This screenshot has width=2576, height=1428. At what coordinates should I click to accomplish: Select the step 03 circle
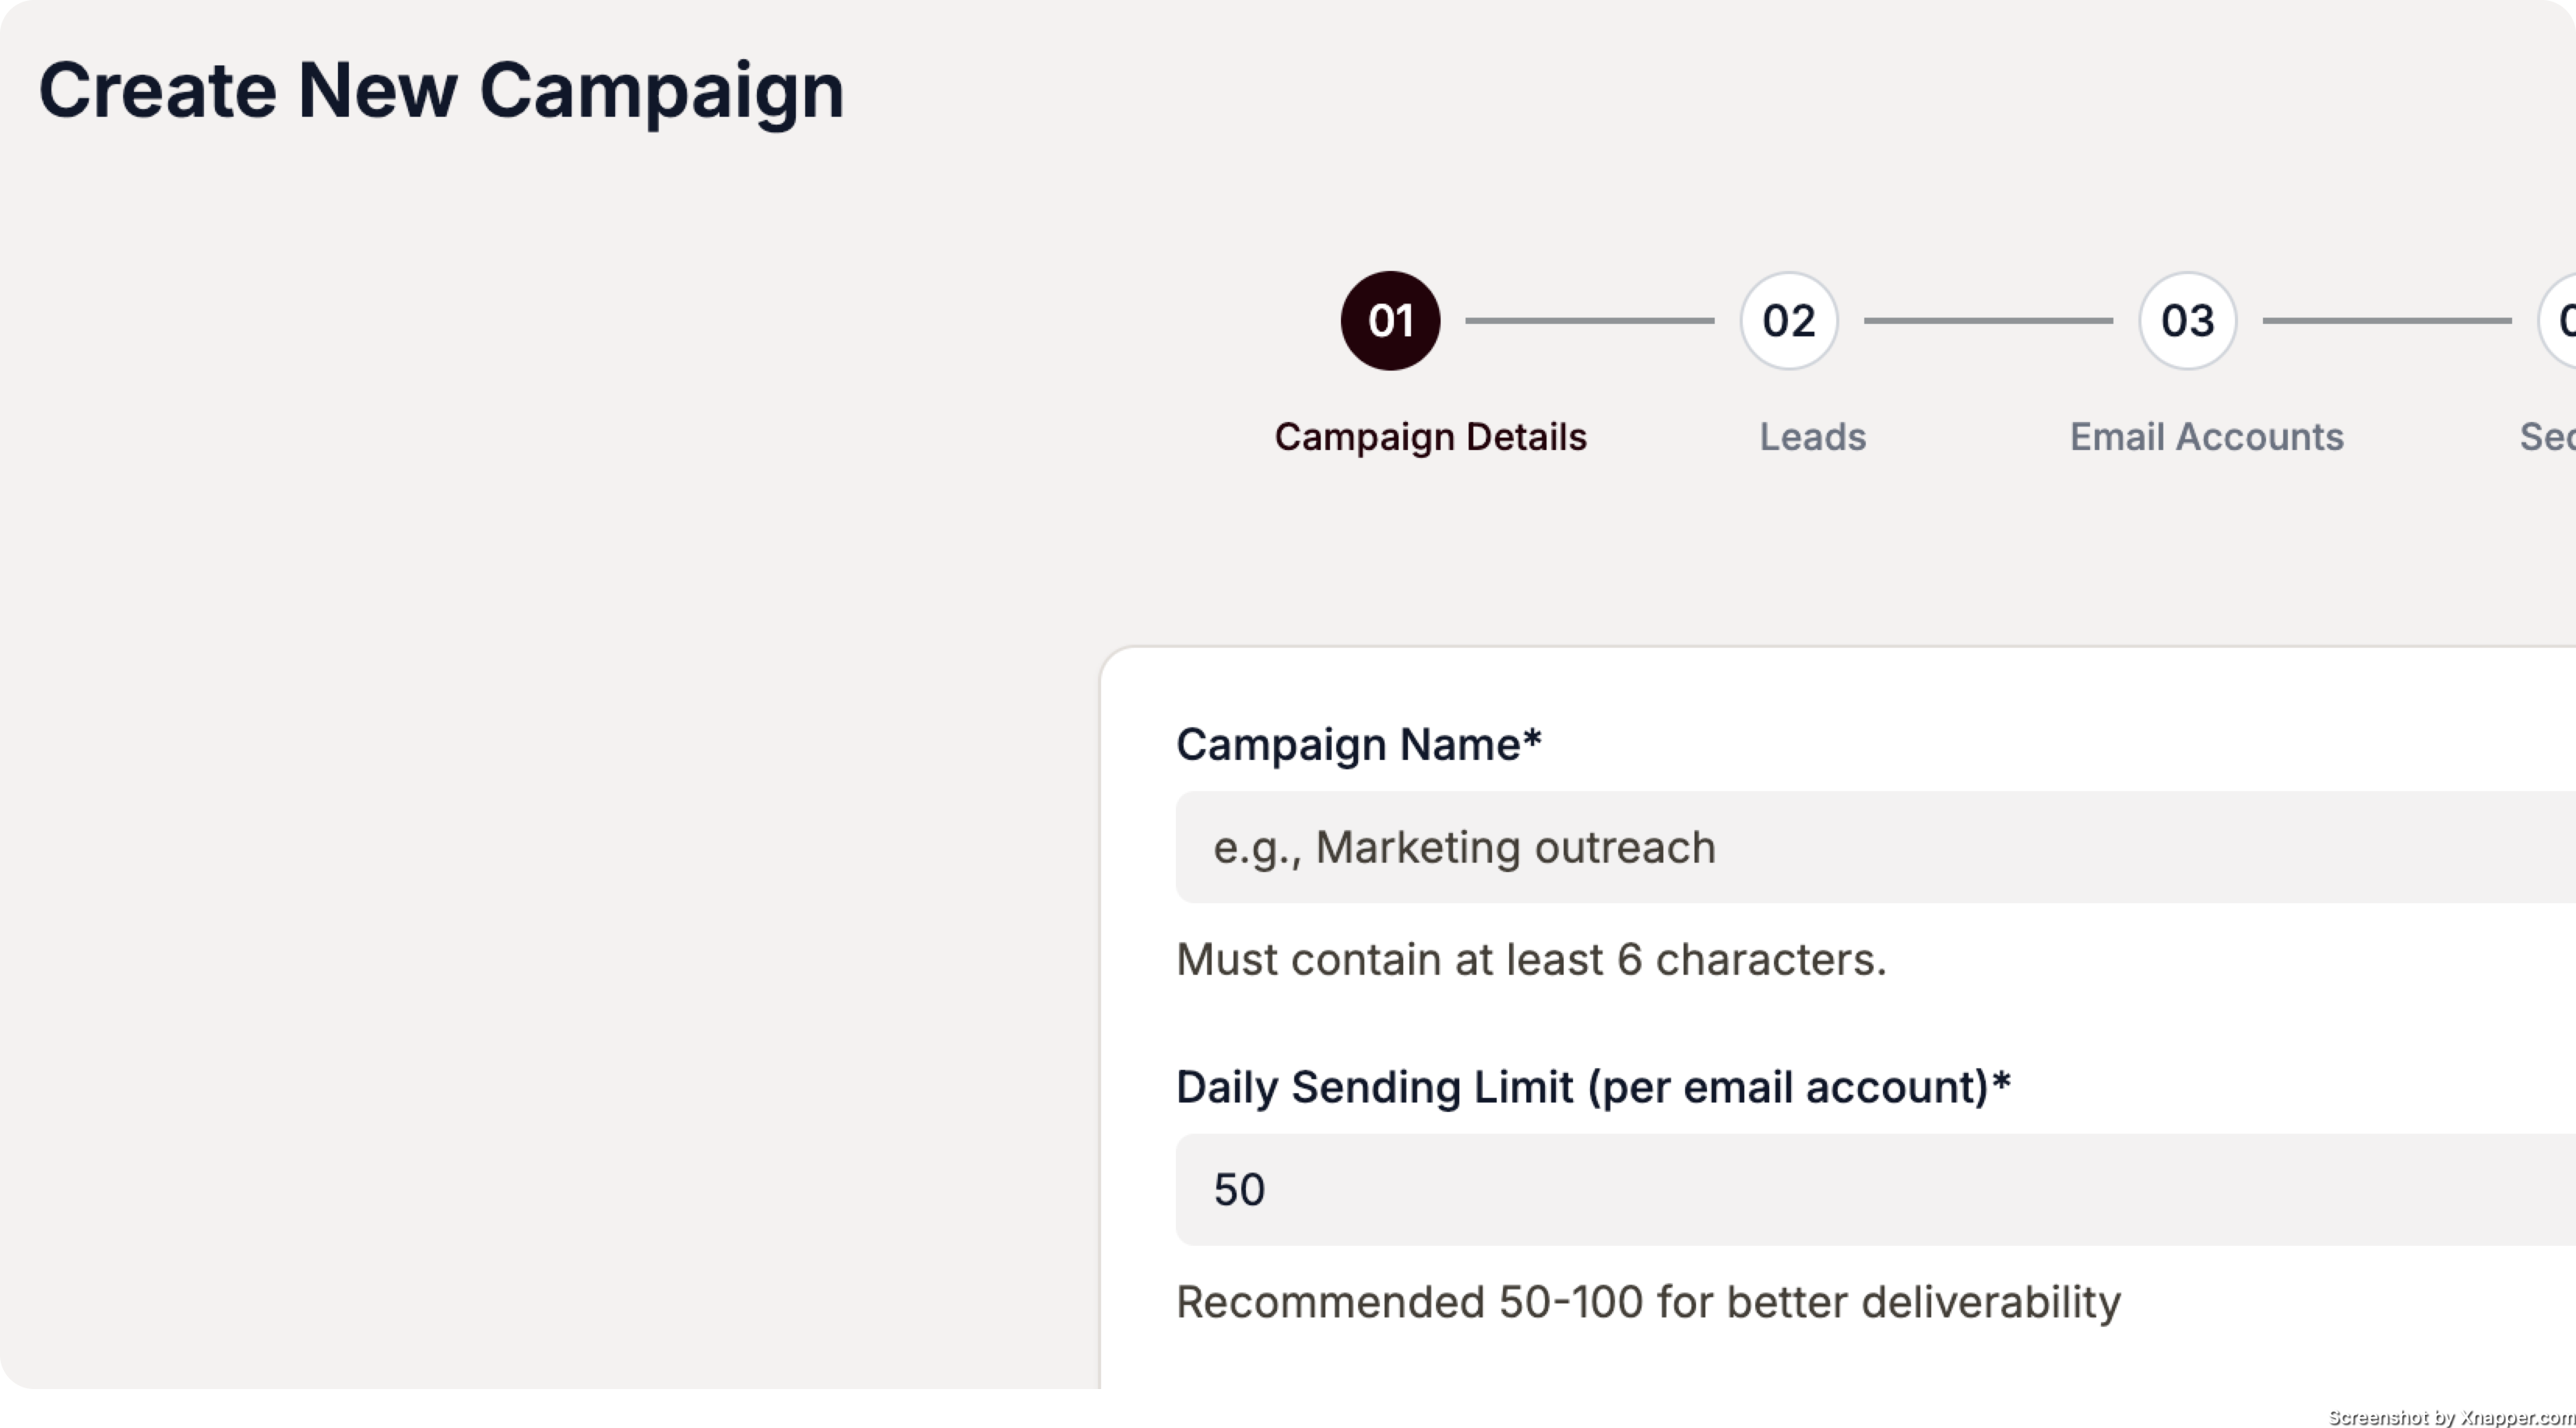[2187, 321]
